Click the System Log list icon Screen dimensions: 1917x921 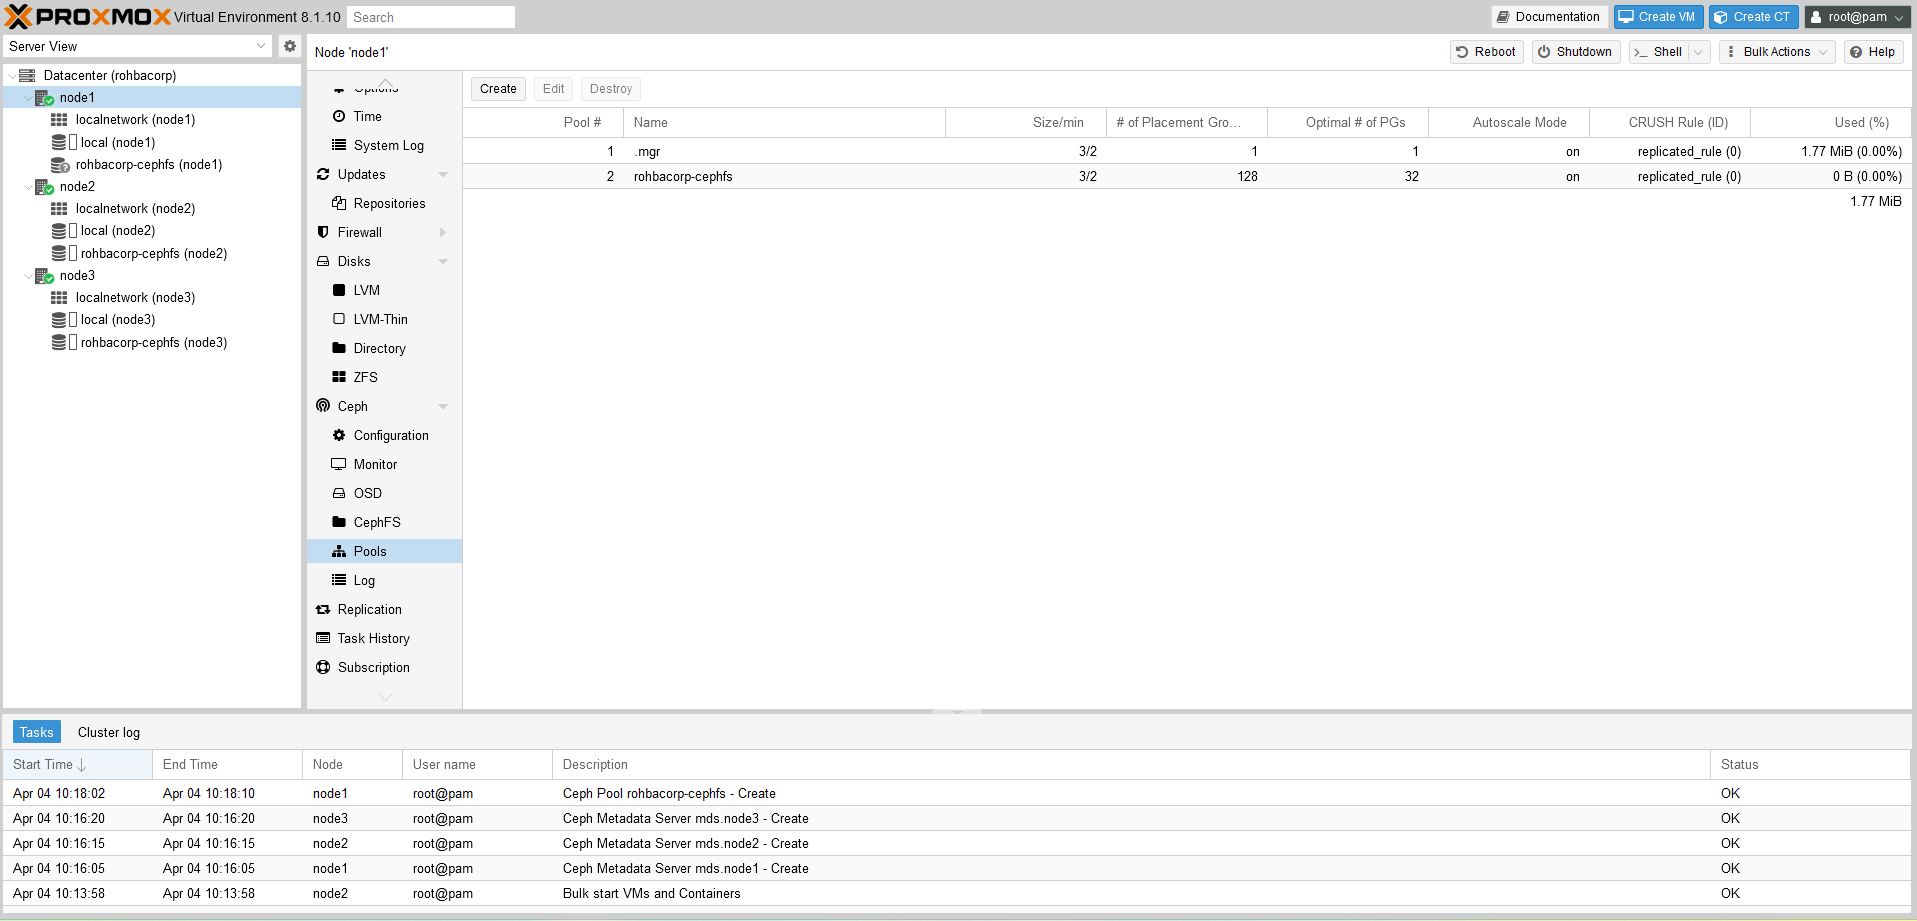pos(339,145)
